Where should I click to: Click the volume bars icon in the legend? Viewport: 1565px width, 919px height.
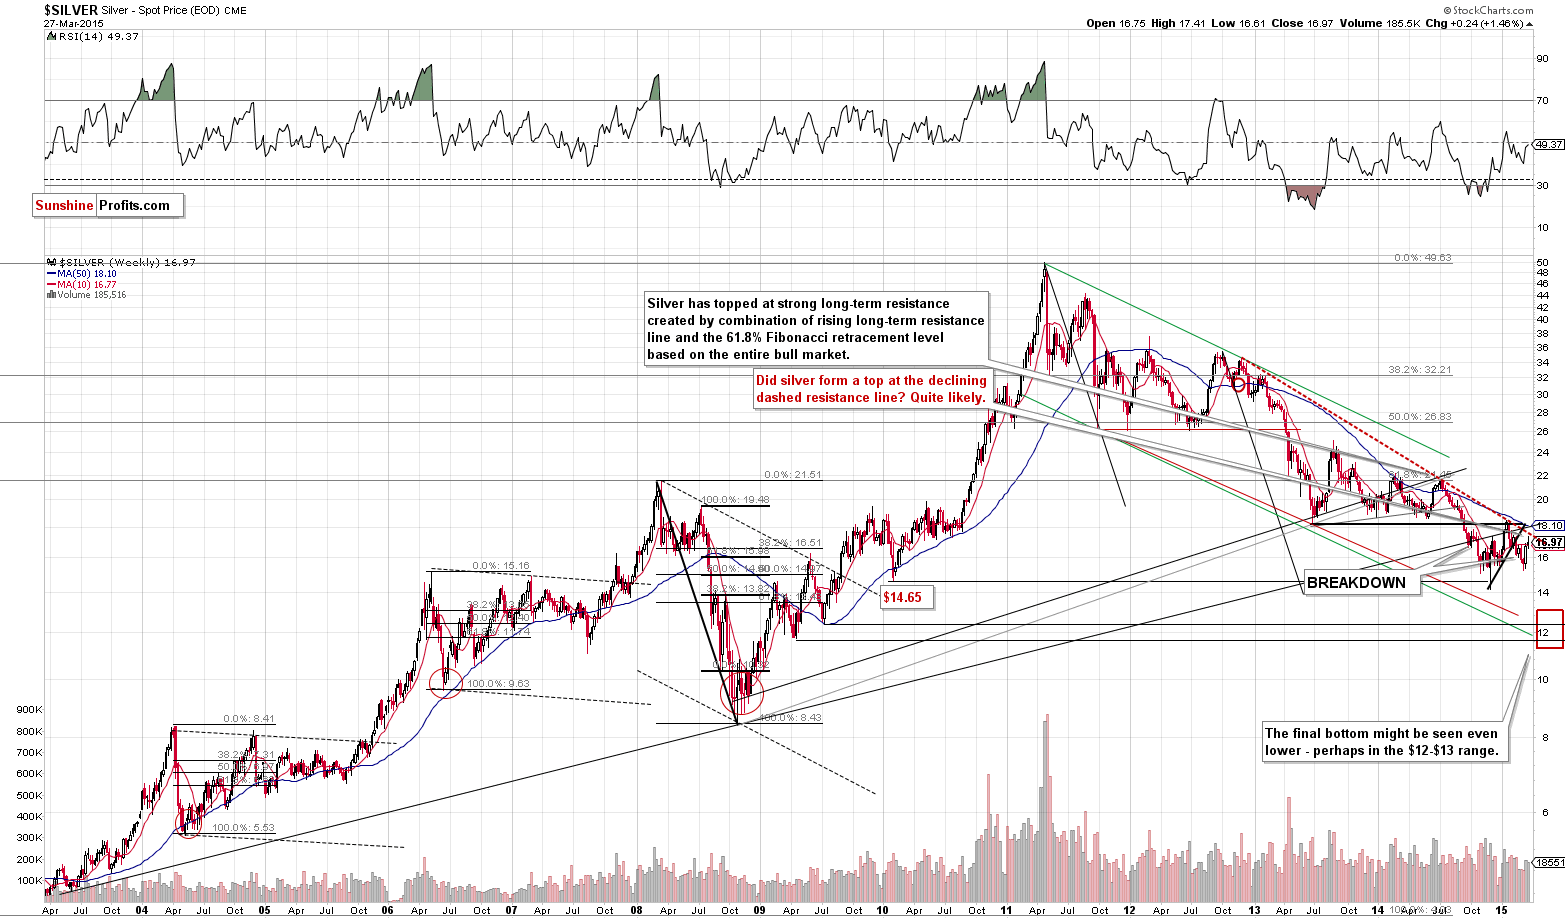(49, 295)
